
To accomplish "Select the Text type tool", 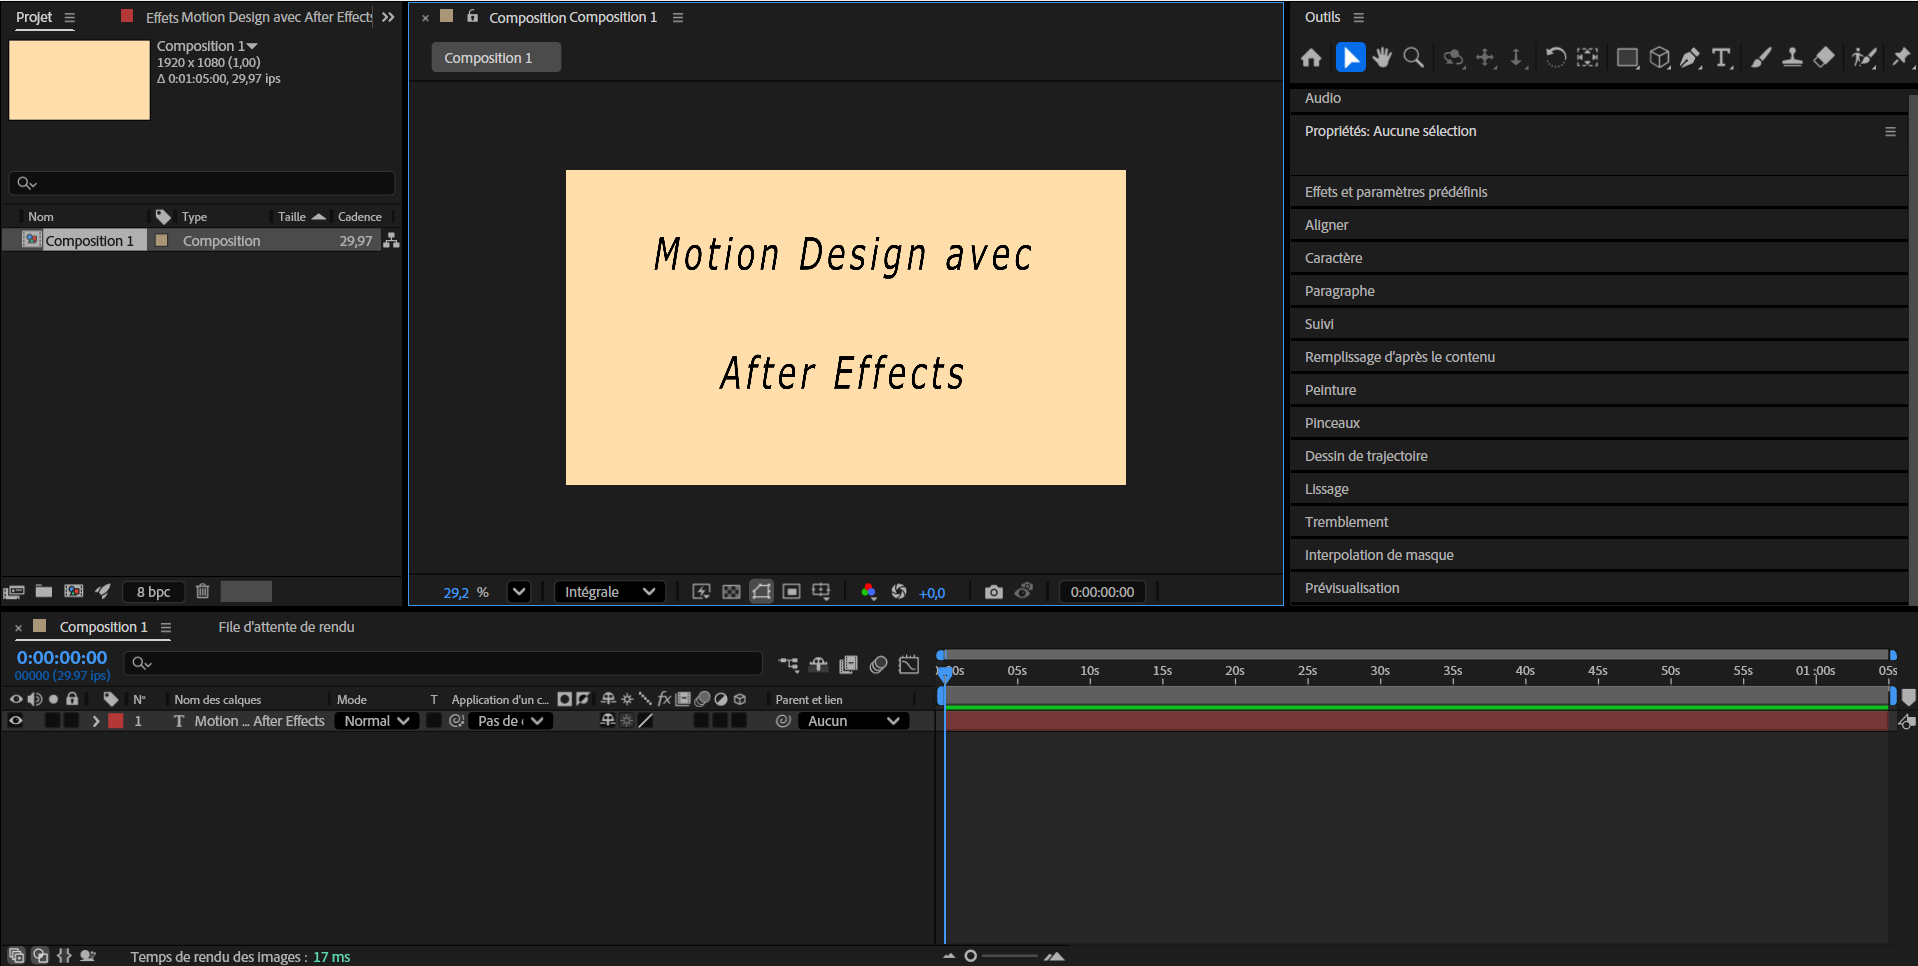I will (x=1722, y=58).
